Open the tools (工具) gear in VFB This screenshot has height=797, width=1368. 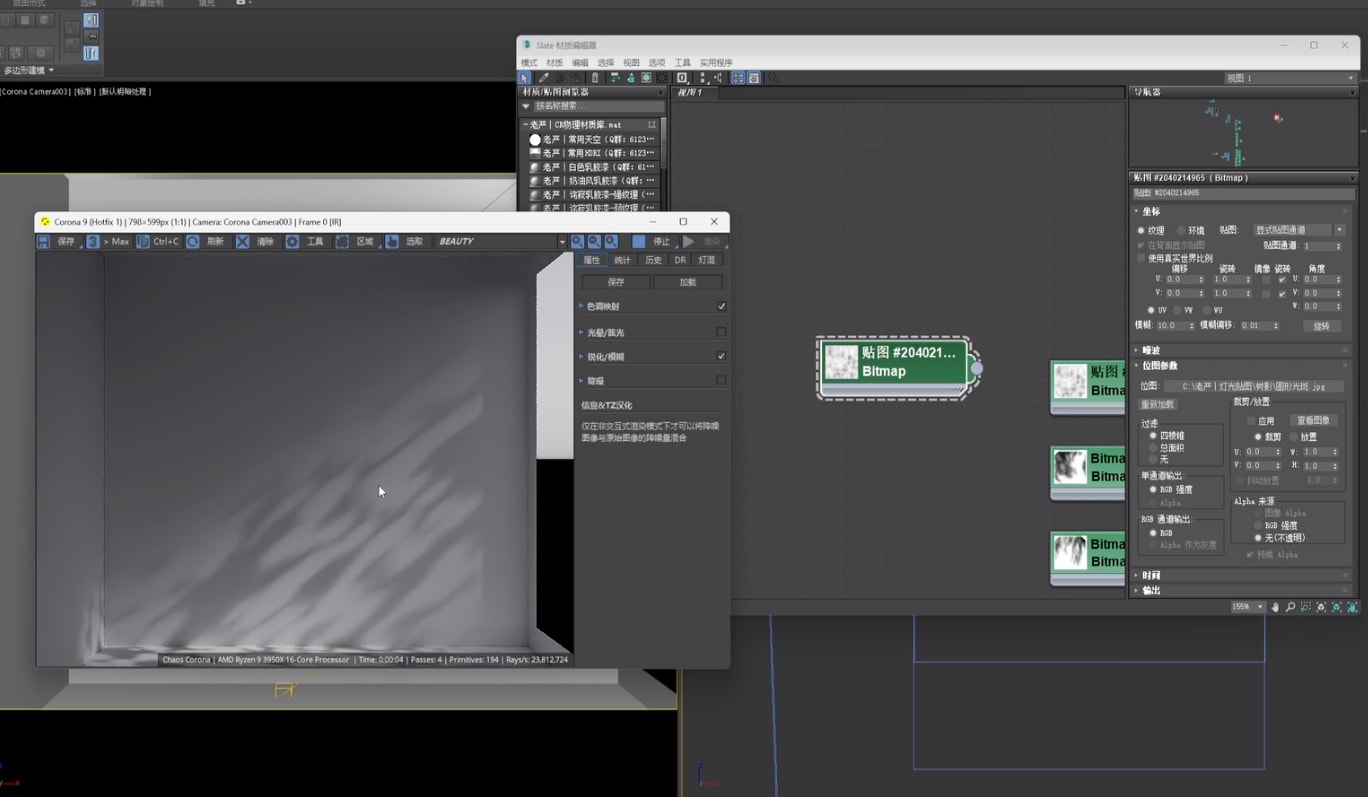[x=292, y=242]
